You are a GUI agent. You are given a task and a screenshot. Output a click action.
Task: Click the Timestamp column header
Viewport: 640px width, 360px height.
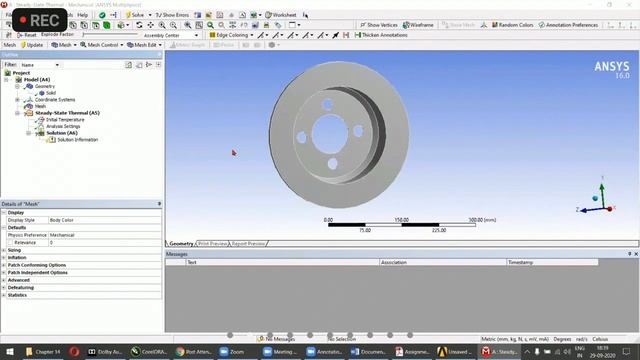[552, 262]
